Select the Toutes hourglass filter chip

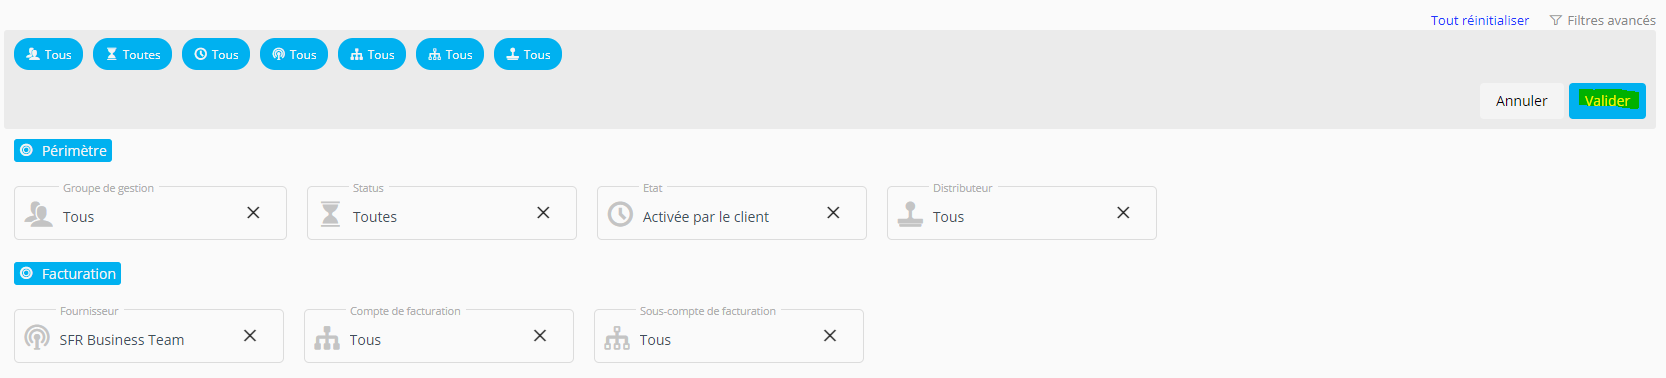(x=132, y=54)
